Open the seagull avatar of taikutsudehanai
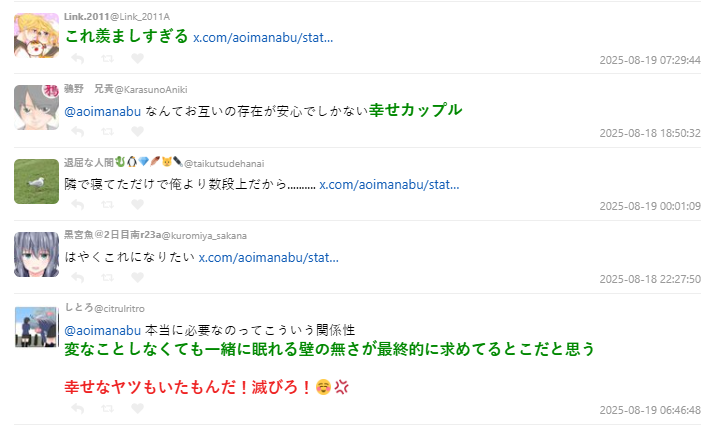Screen dimensions: 714x426 (x=36, y=181)
